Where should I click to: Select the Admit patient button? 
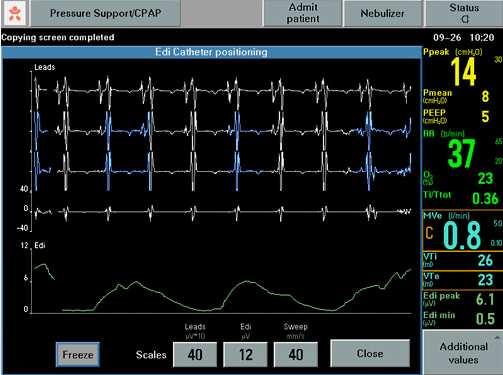303,13
